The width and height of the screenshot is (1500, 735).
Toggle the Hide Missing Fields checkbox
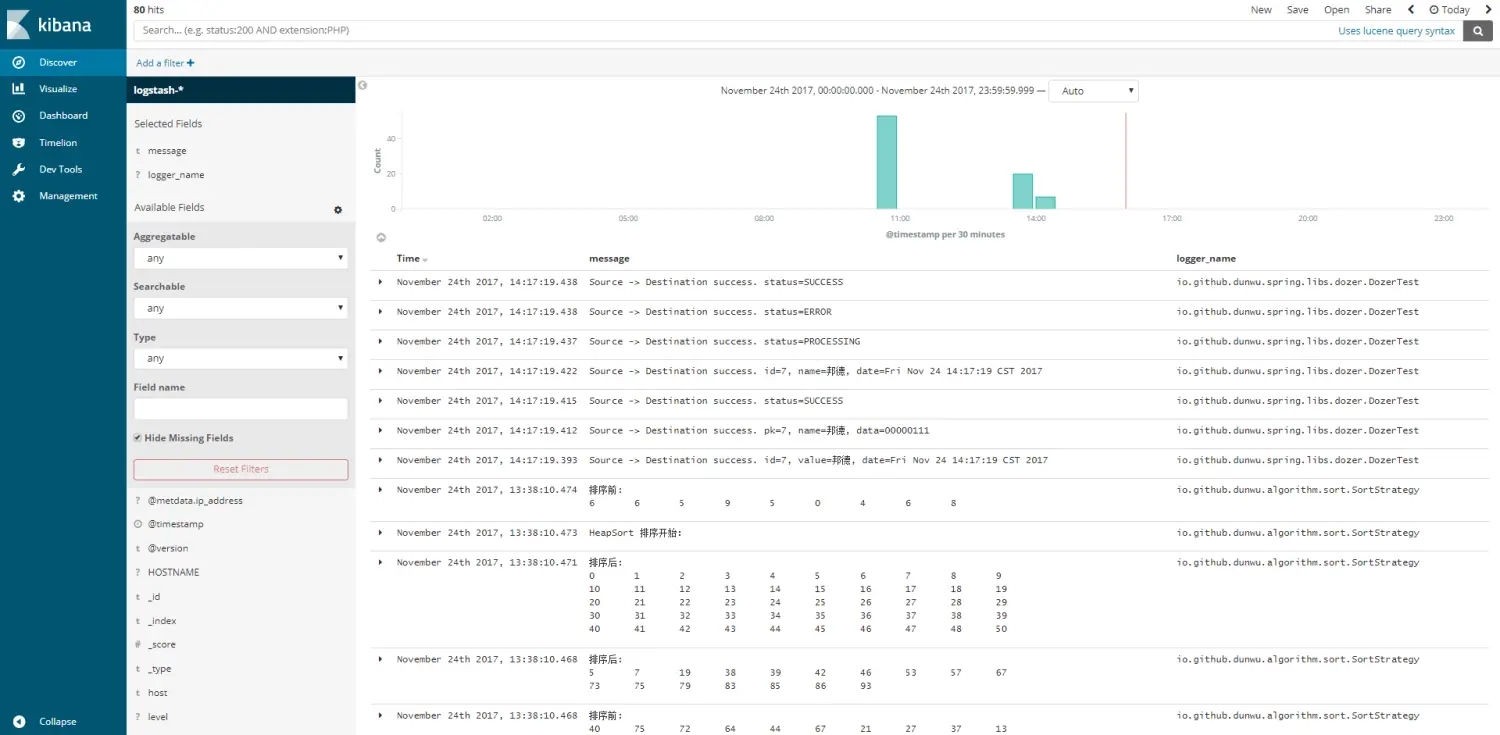tap(138, 438)
